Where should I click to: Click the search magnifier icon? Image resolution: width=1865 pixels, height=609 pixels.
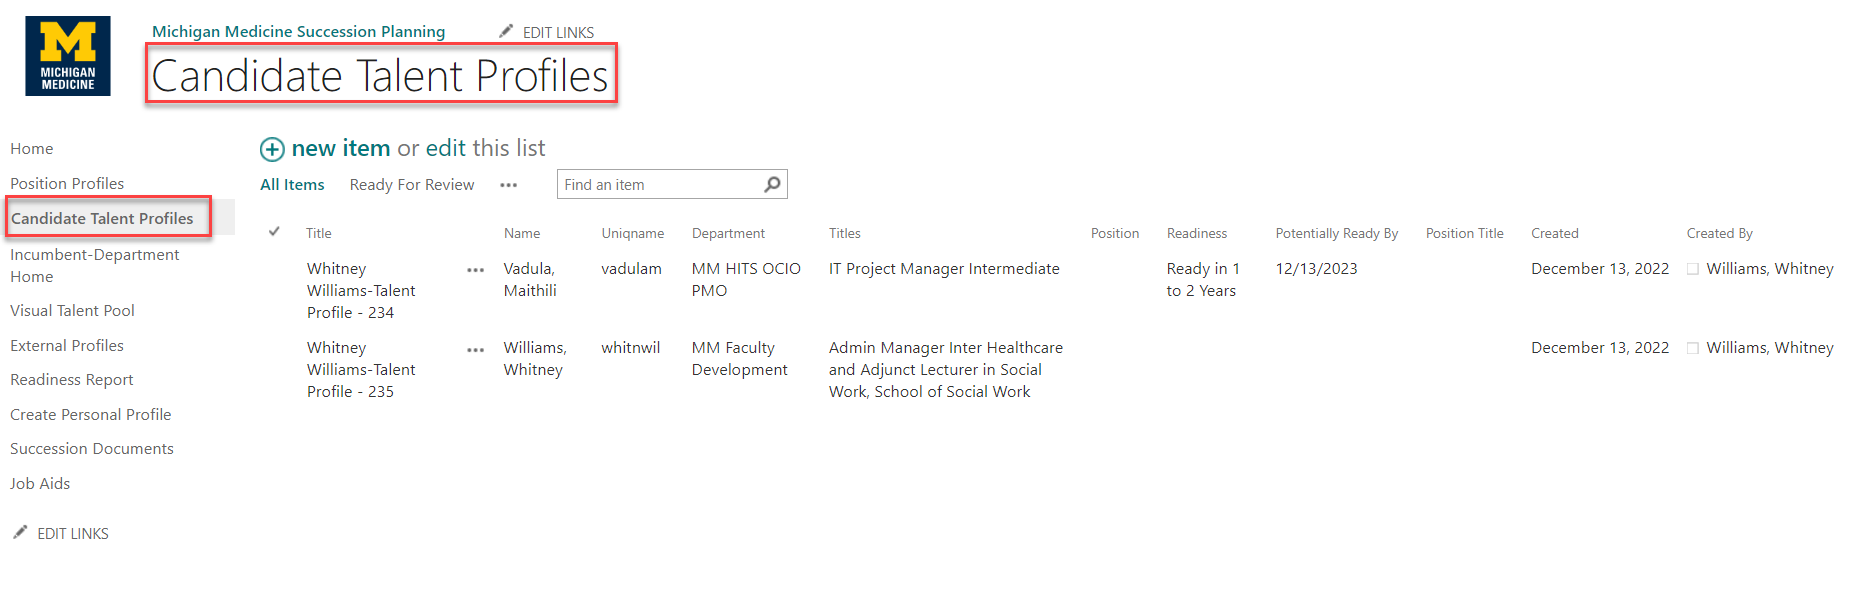point(772,184)
